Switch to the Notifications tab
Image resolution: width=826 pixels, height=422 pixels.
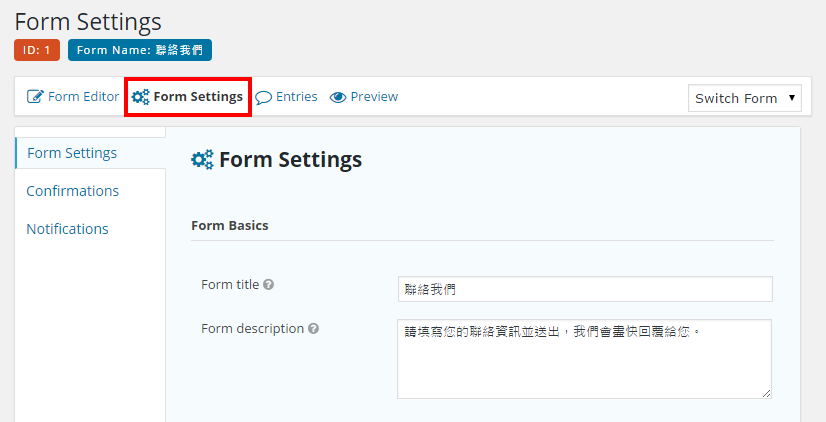point(68,229)
